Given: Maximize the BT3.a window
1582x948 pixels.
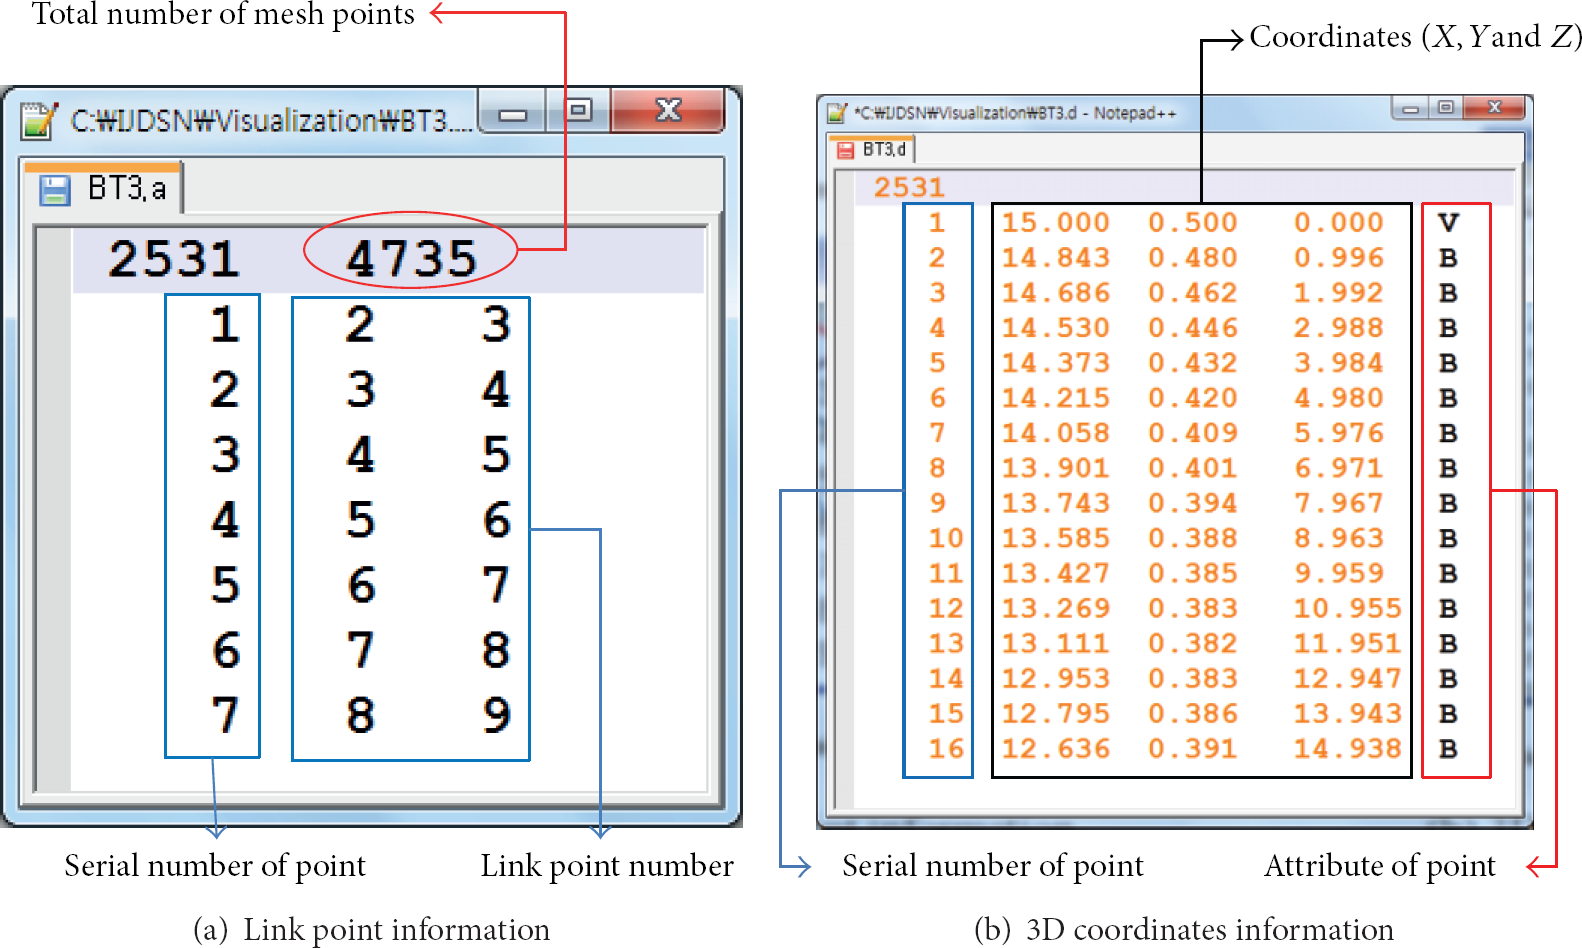Looking at the screenshot, I should (x=578, y=110).
